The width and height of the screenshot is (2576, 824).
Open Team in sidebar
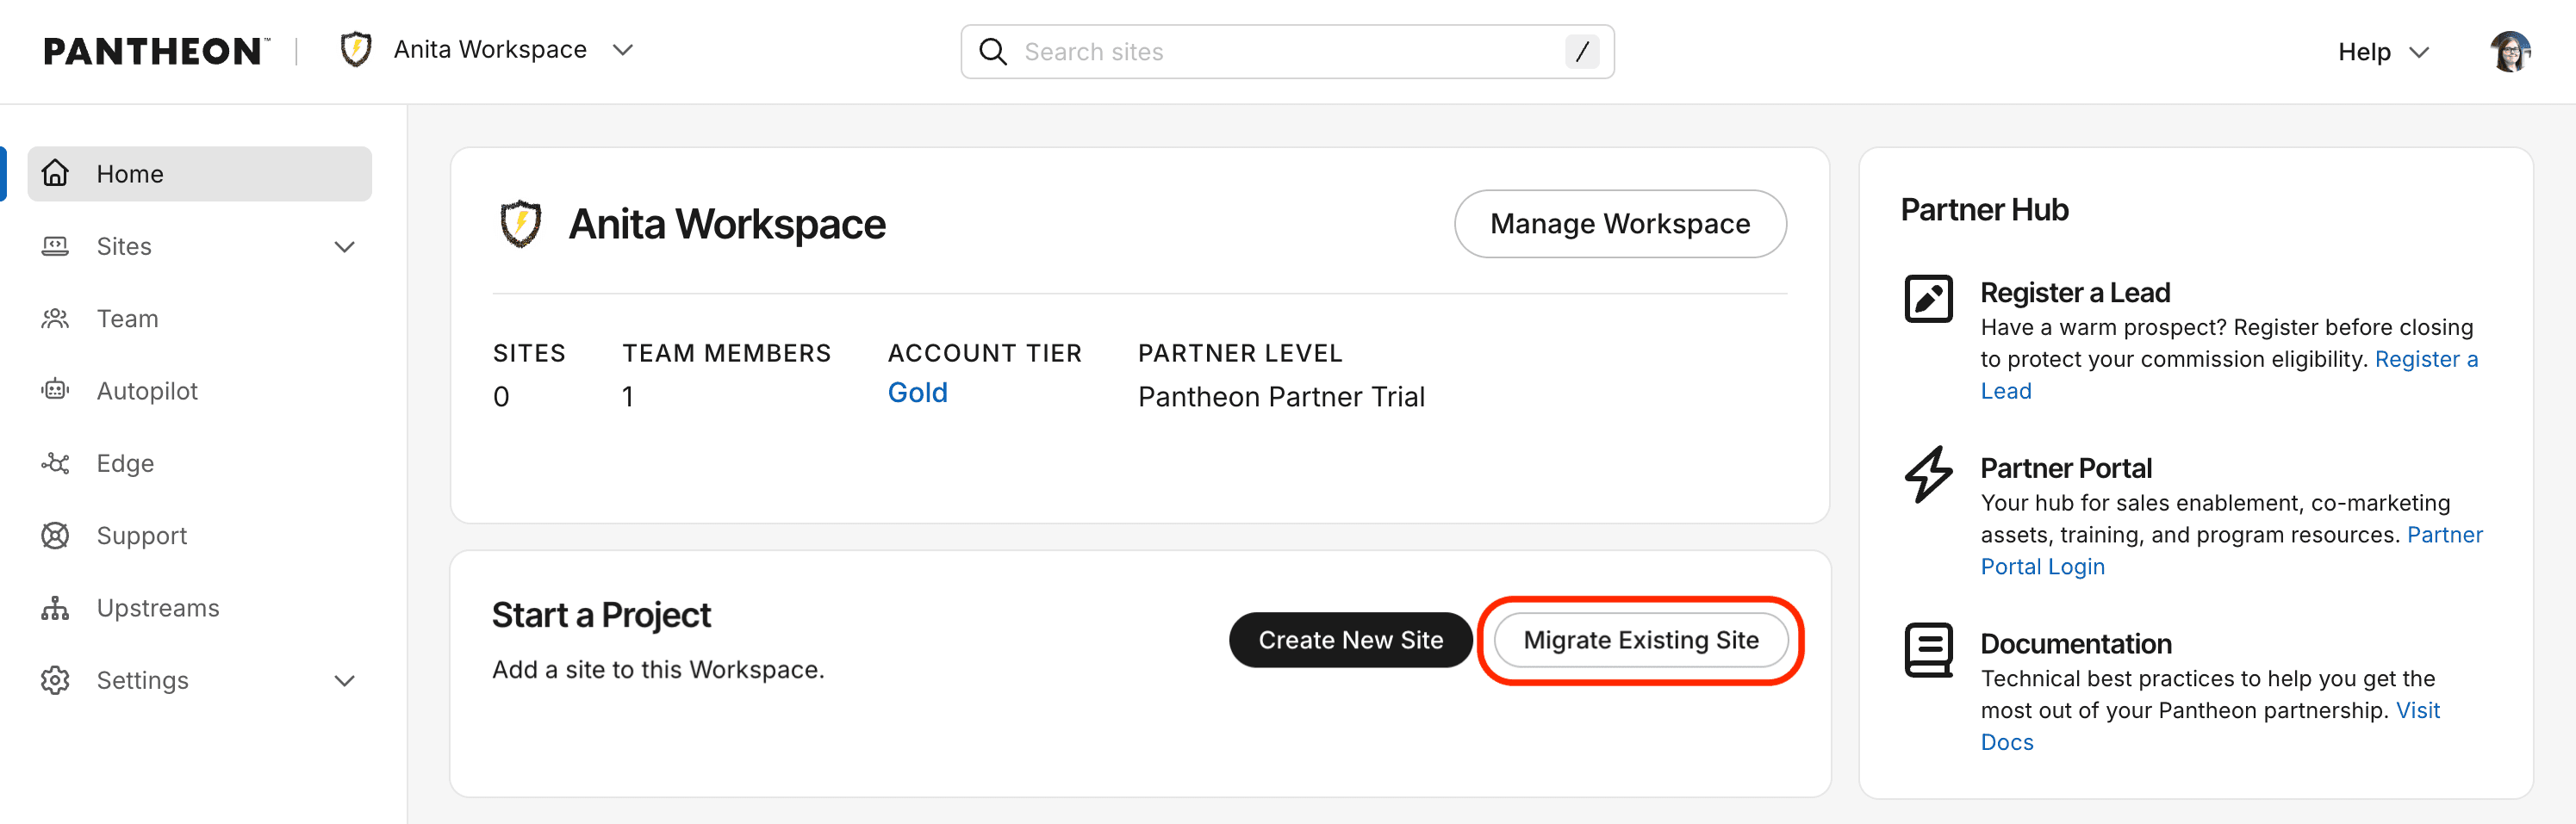pyautogui.click(x=200, y=318)
